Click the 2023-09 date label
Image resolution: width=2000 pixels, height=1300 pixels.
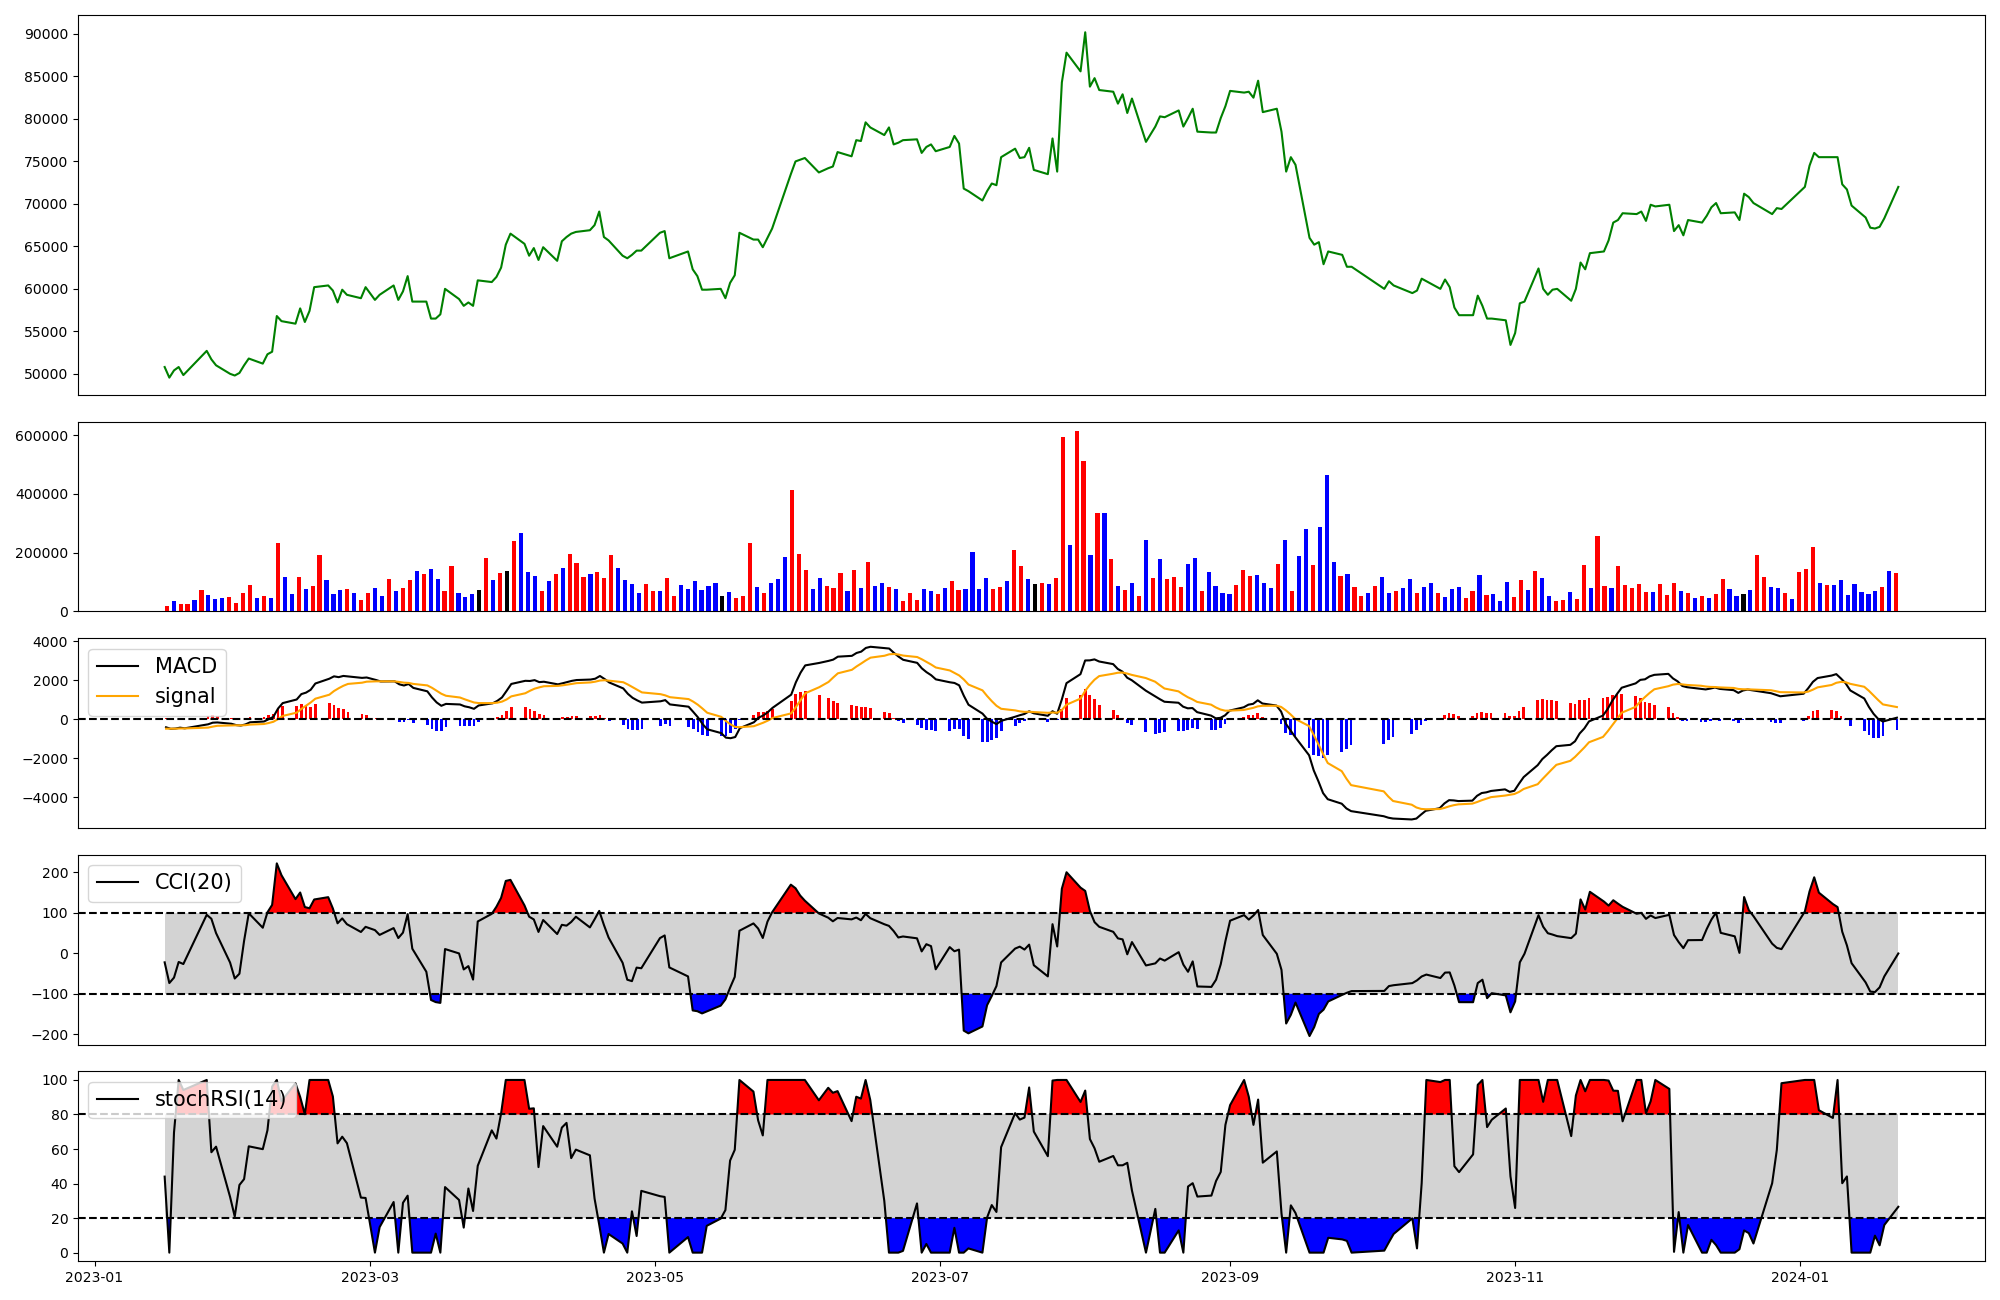[x=1229, y=1277]
